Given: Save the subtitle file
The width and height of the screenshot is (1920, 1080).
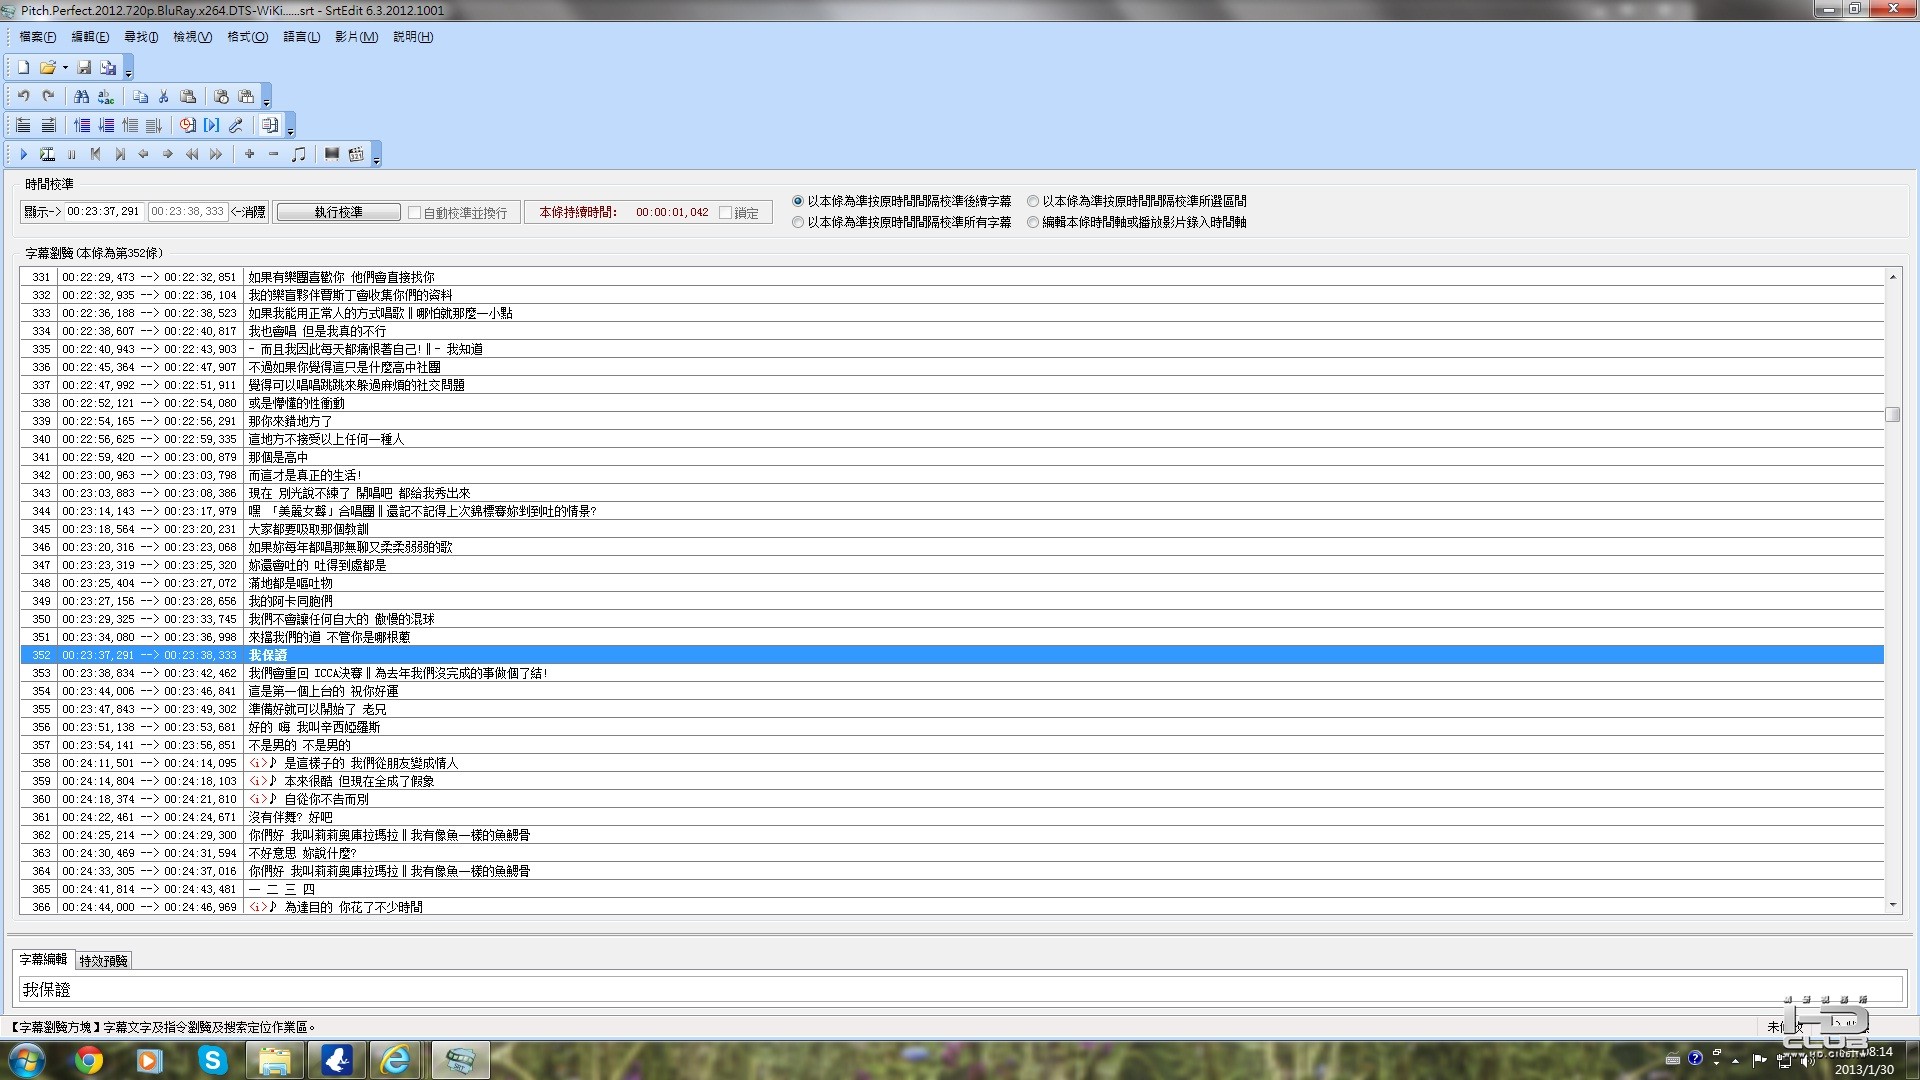Looking at the screenshot, I should pyautogui.click(x=84, y=67).
